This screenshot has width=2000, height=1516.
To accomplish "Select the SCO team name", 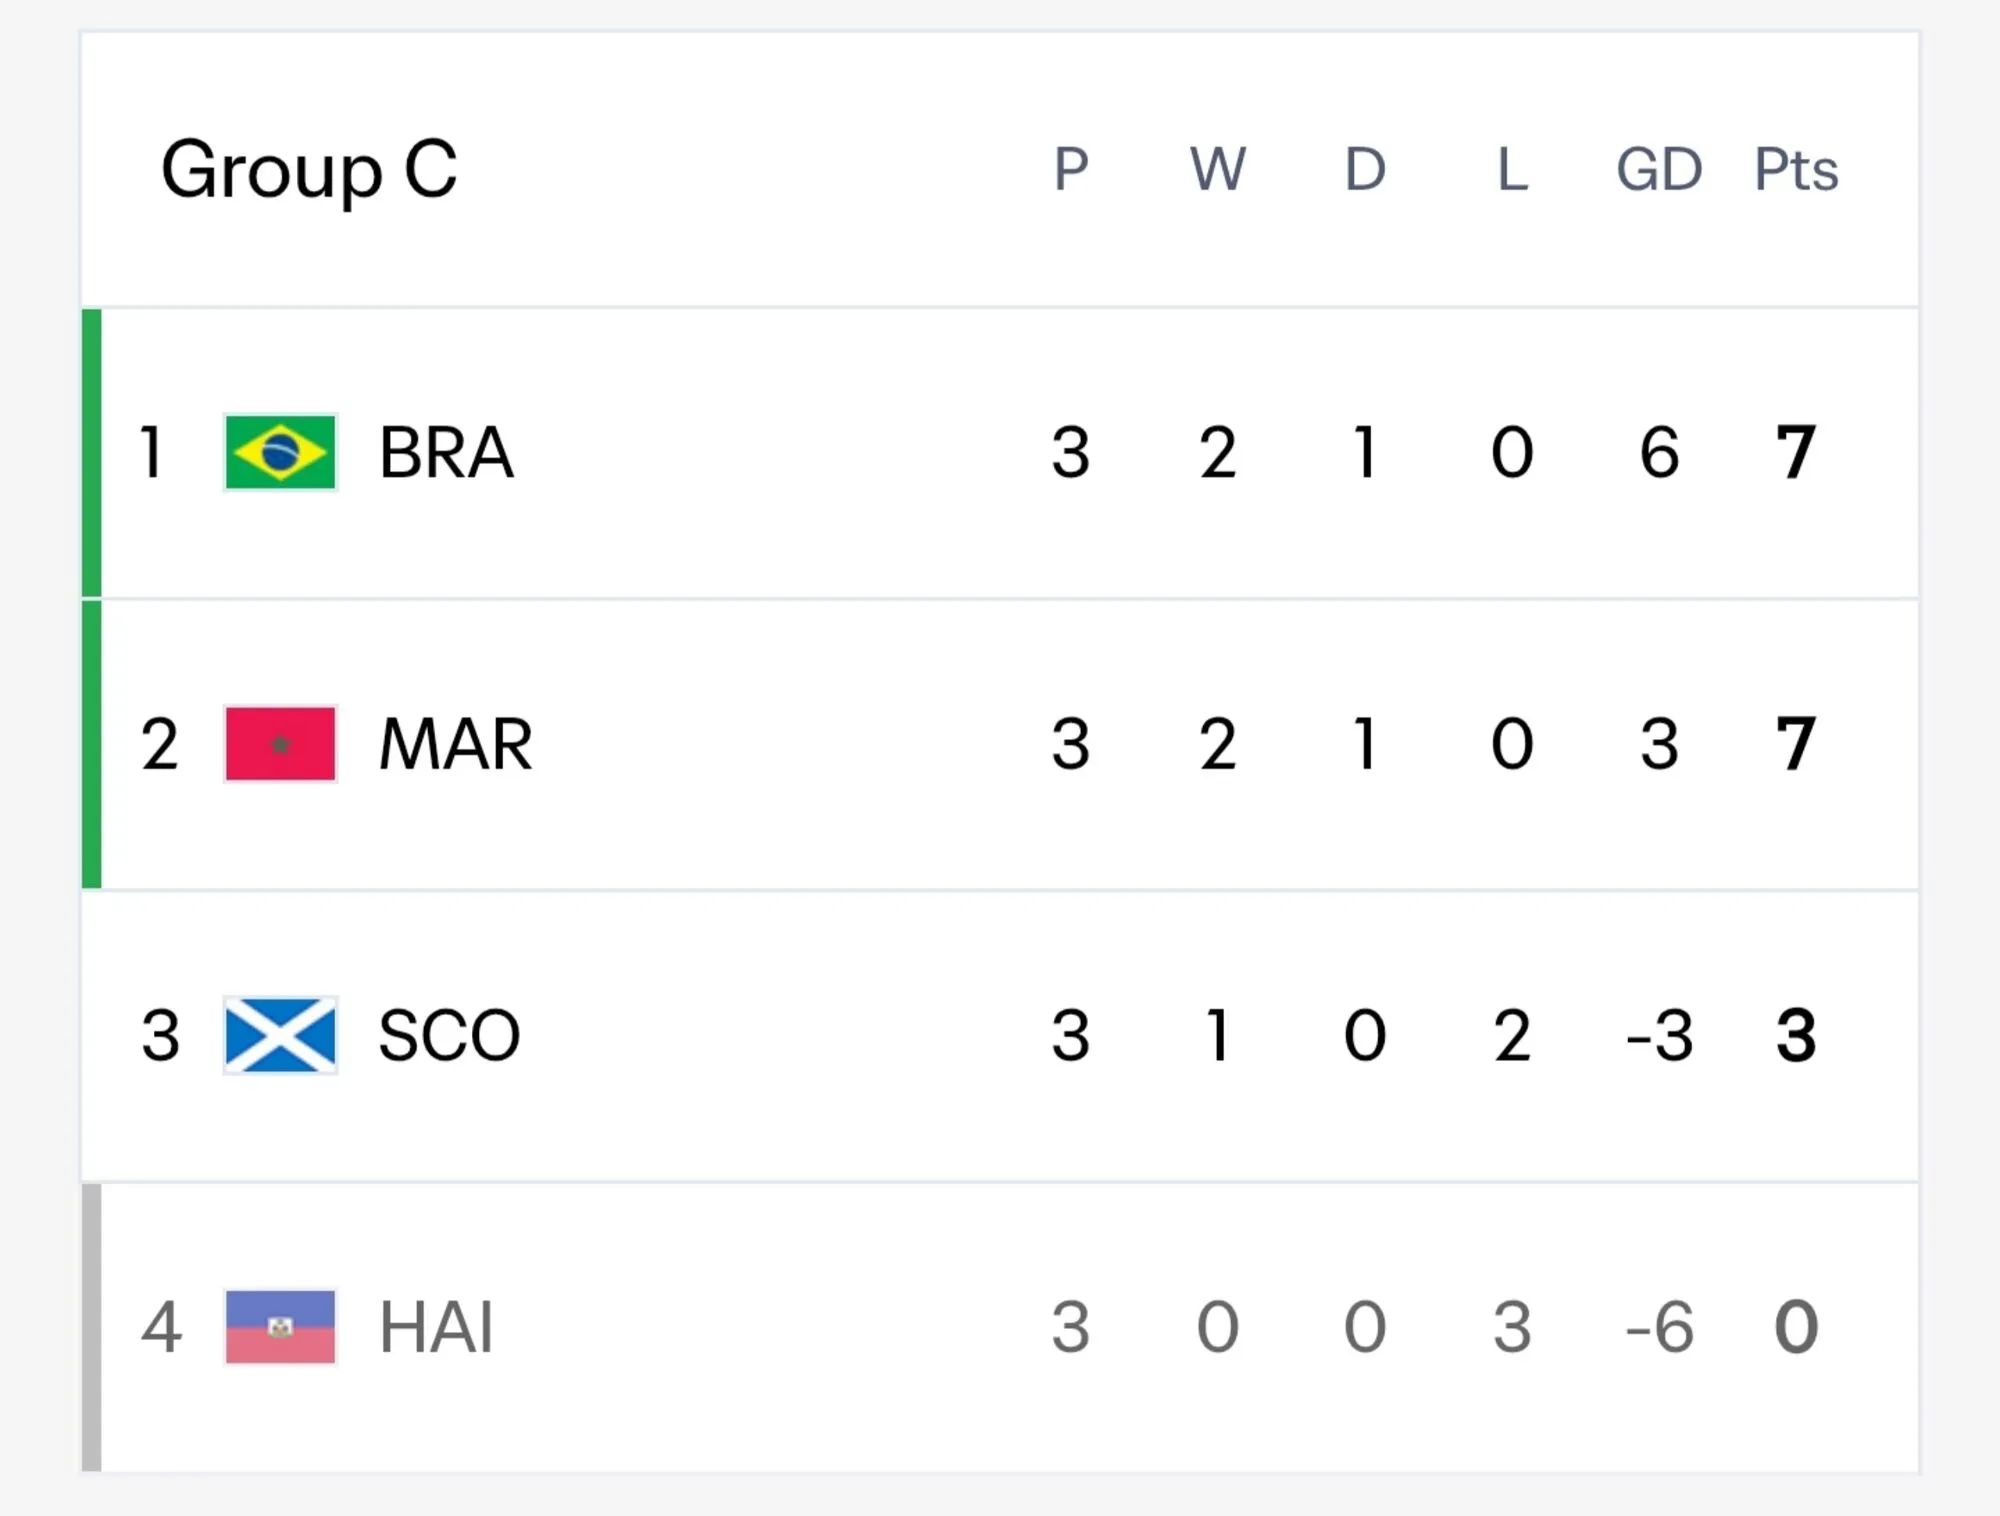I will 449,1036.
